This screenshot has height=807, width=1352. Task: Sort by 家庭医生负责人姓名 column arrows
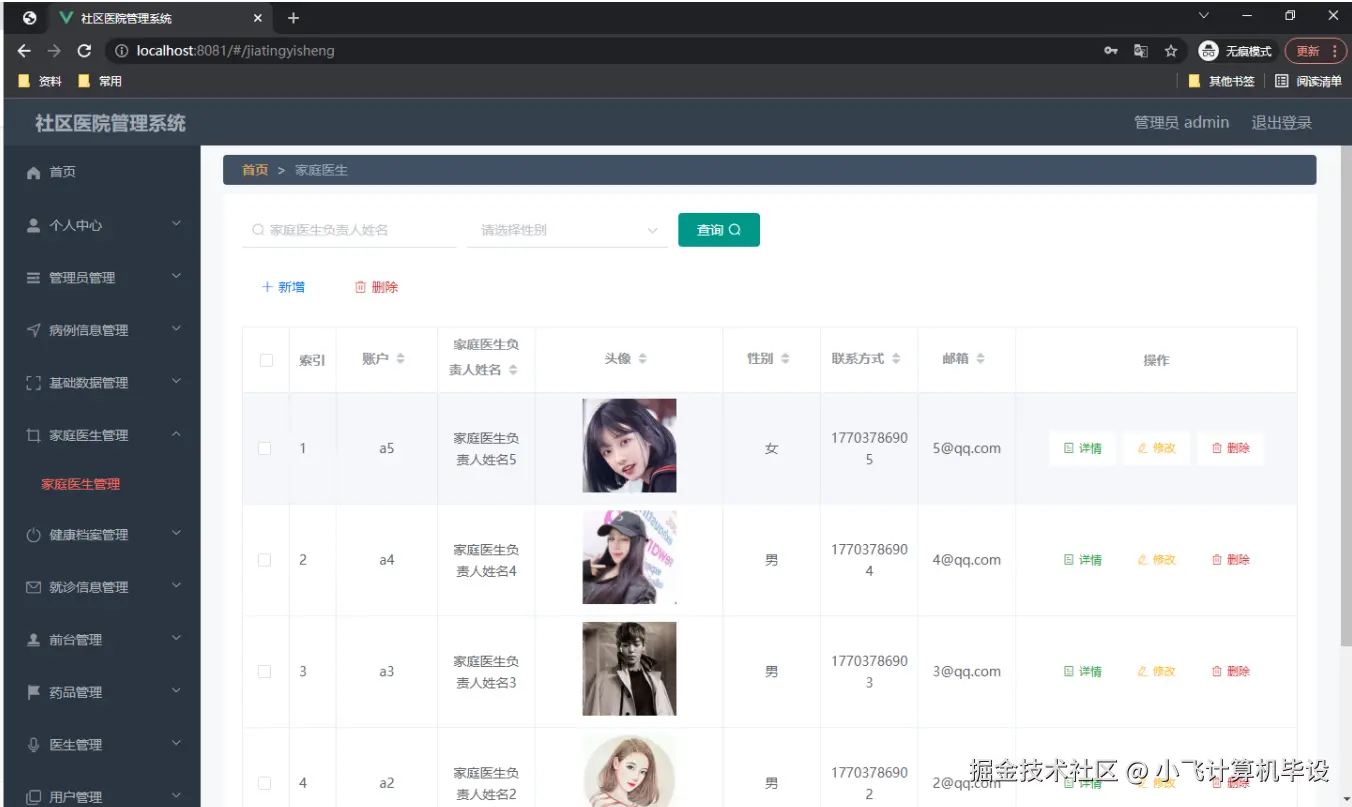click(x=513, y=370)
